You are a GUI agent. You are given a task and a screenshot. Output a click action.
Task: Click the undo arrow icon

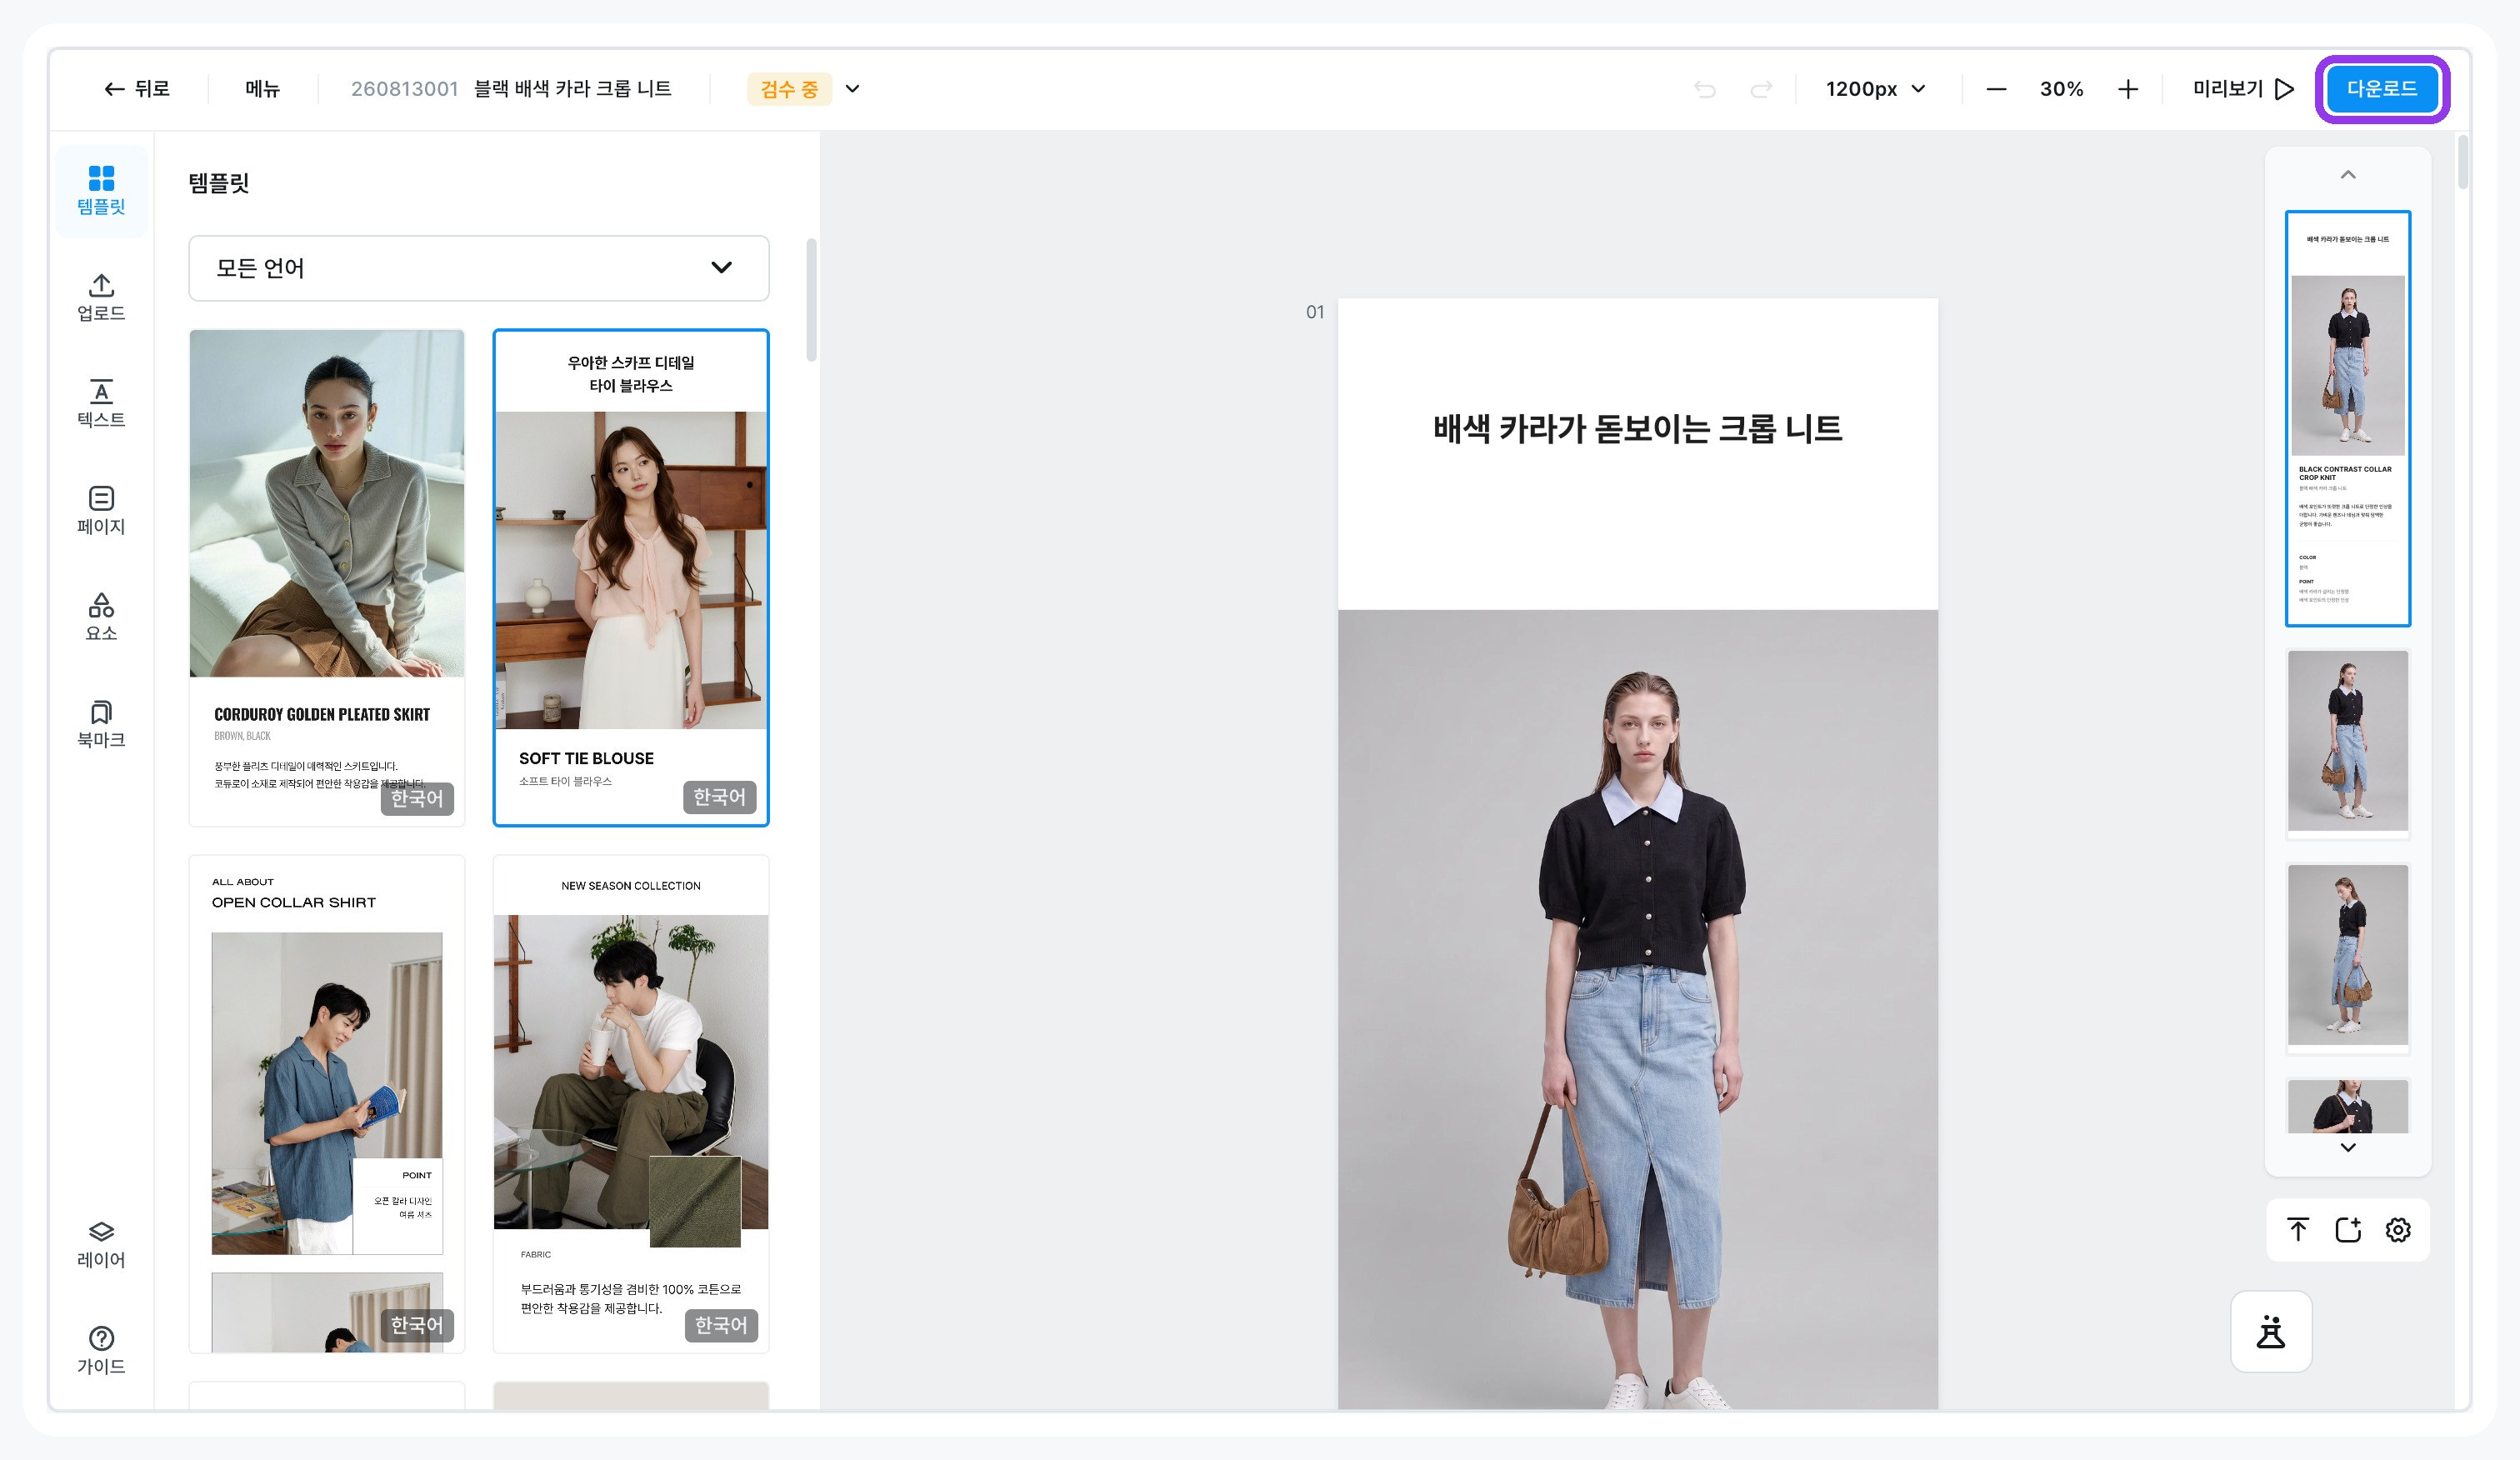(1705, 89)
